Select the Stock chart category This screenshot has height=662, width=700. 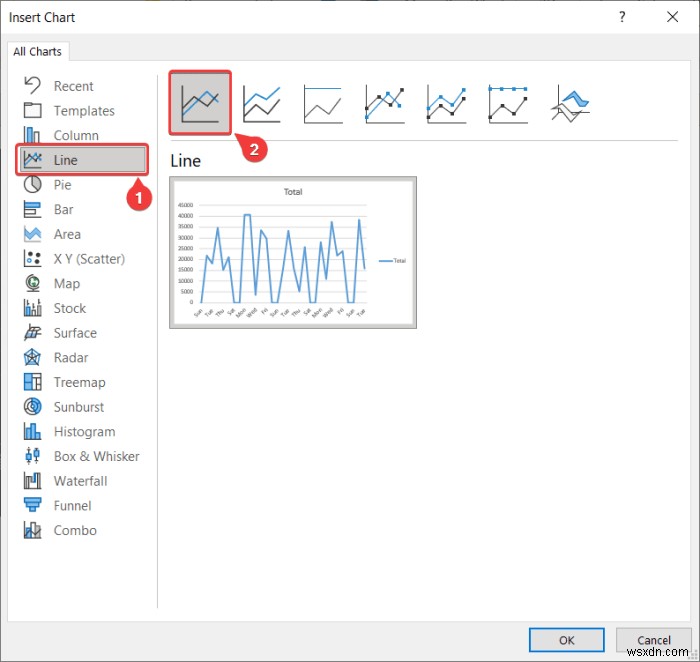(x=70, y=308)
